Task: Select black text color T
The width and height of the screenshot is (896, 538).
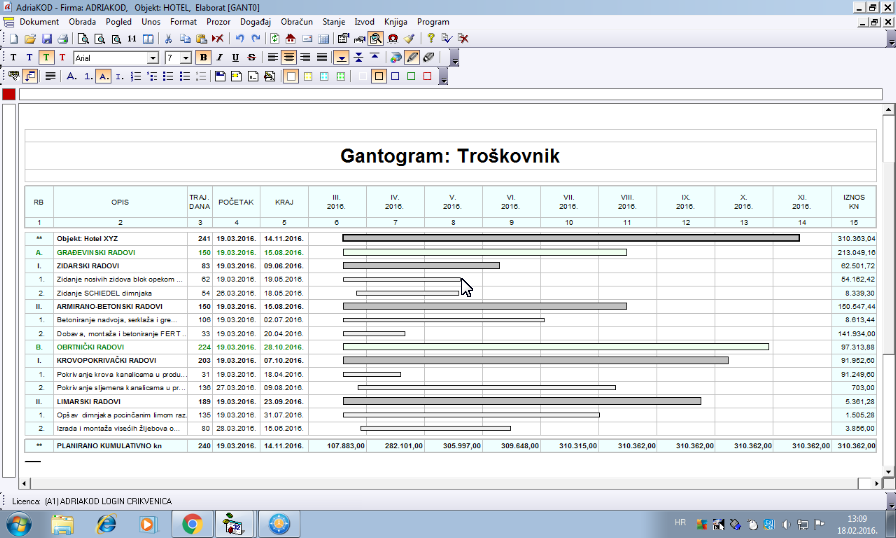Action: coord(14,58)
